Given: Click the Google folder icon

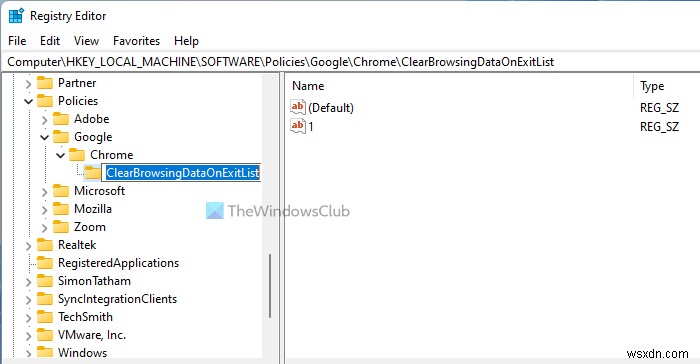Looking at the screenshot, I should pyautogui.click(x=61, y=137).
